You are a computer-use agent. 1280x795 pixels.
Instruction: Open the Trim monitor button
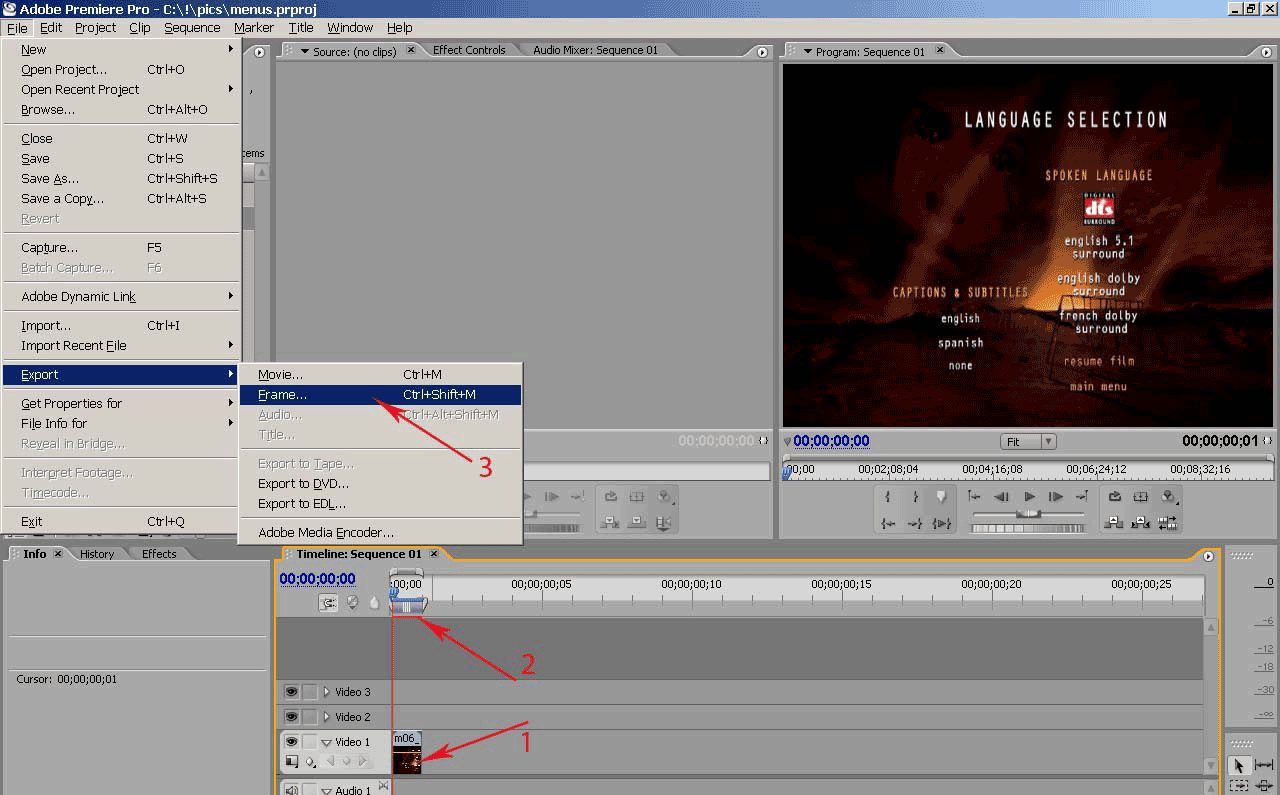pyautogui.click(x=1167, y=523)
